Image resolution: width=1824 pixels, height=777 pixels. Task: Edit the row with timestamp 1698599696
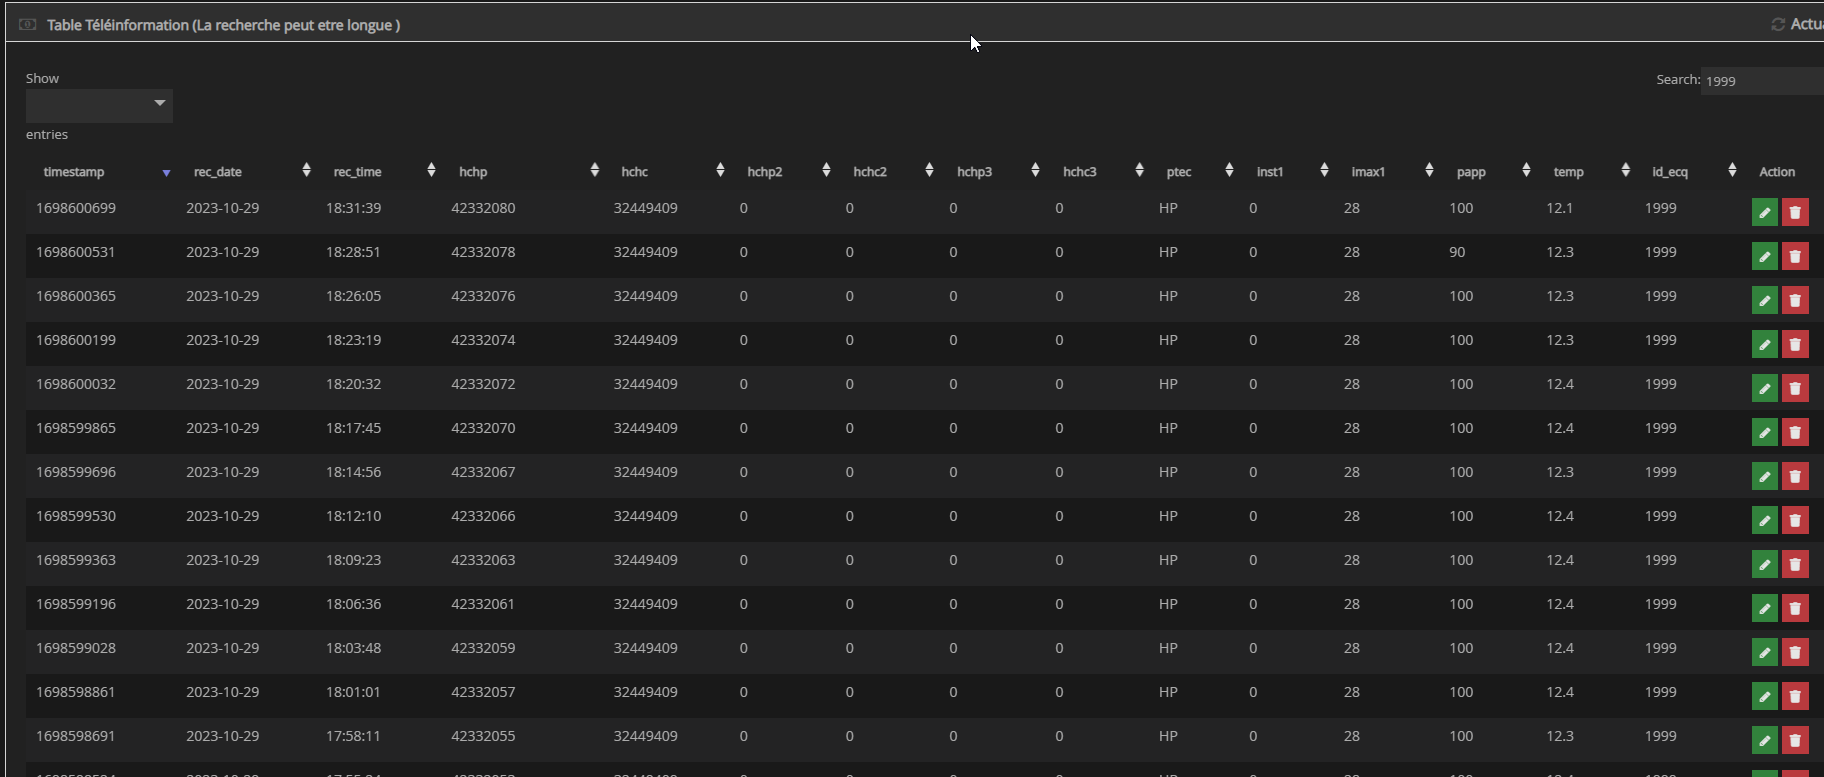(1765, 476)
